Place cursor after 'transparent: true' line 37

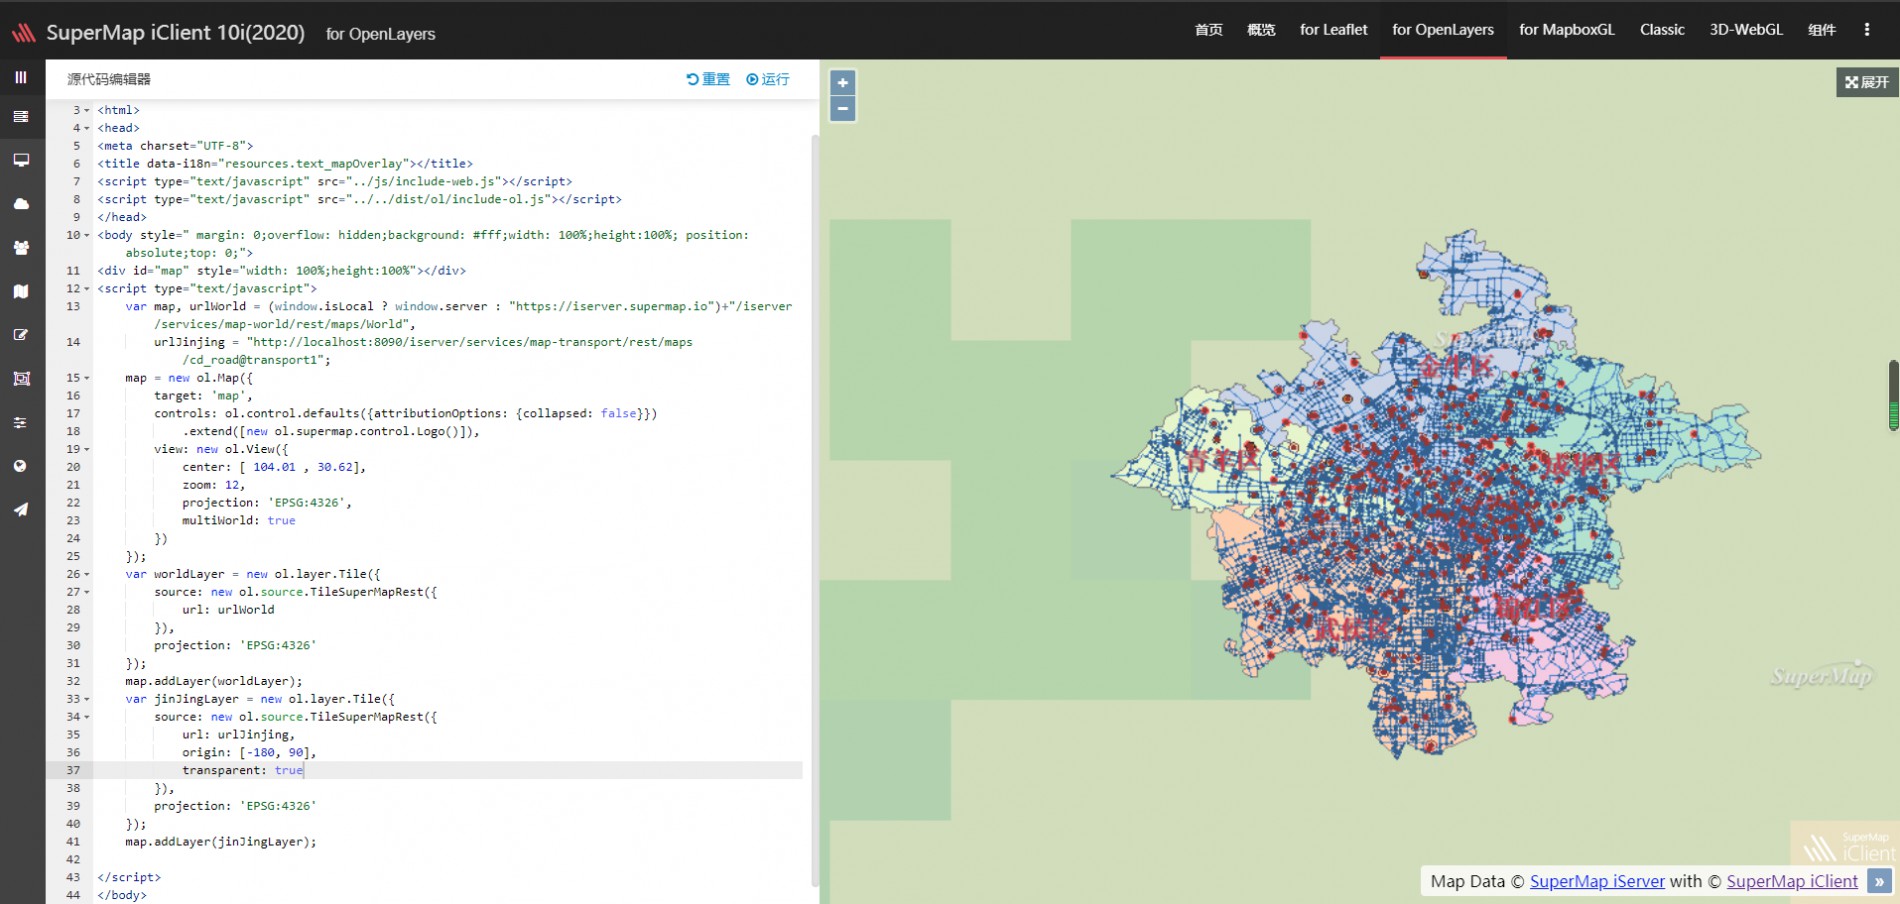pos(304,770)
